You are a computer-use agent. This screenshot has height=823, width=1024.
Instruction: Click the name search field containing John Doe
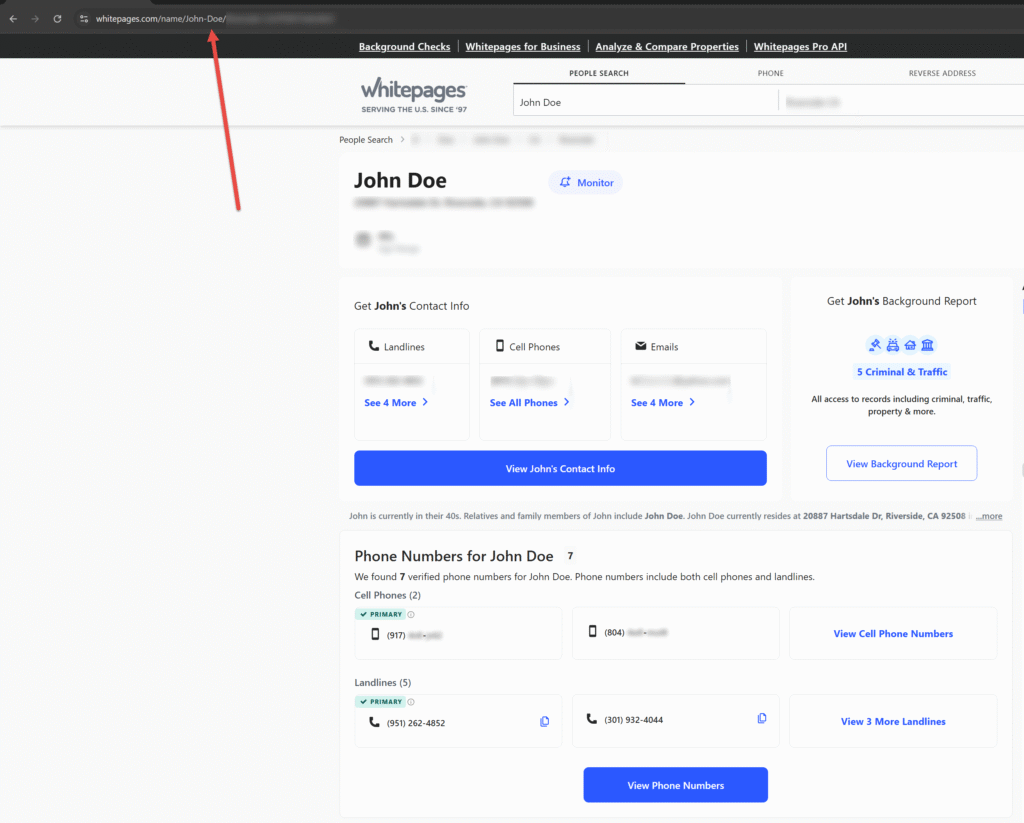pyautogui.click(x=645, y=102)
